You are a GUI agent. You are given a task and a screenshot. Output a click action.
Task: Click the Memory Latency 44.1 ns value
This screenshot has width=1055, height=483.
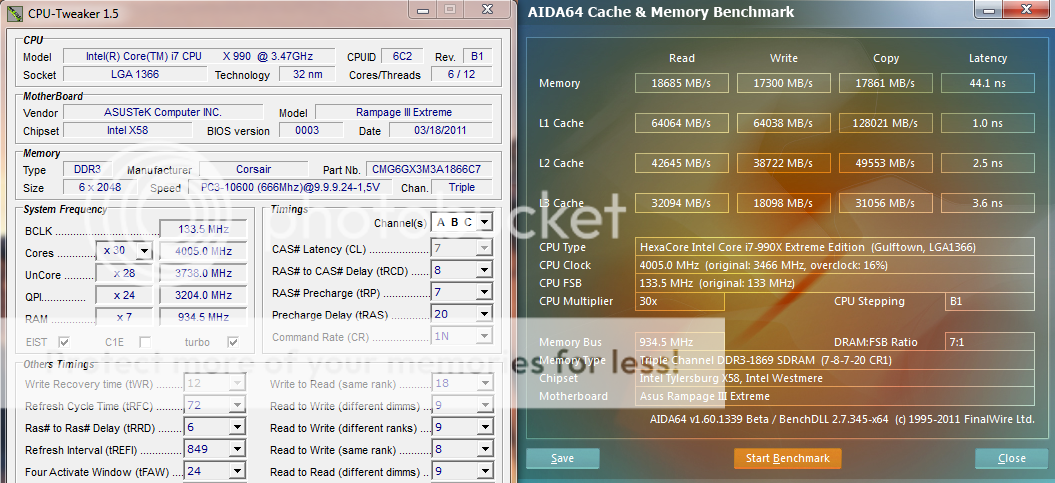988,83
